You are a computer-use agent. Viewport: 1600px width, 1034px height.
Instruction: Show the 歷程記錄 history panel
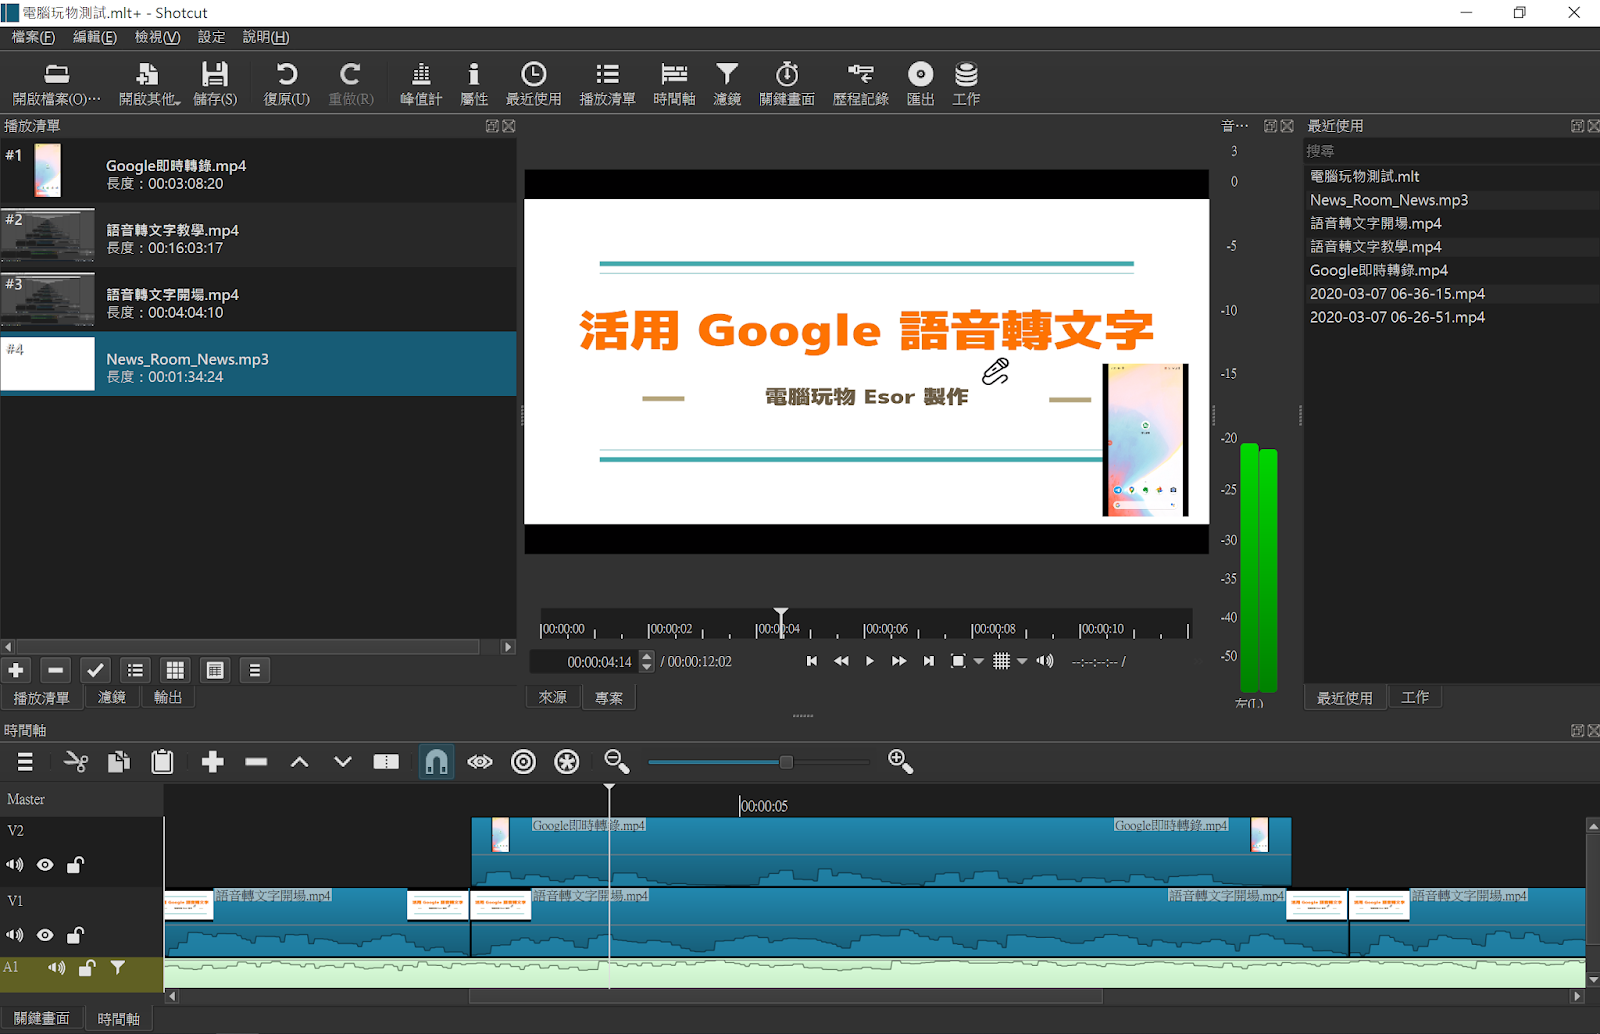(861, 84)
